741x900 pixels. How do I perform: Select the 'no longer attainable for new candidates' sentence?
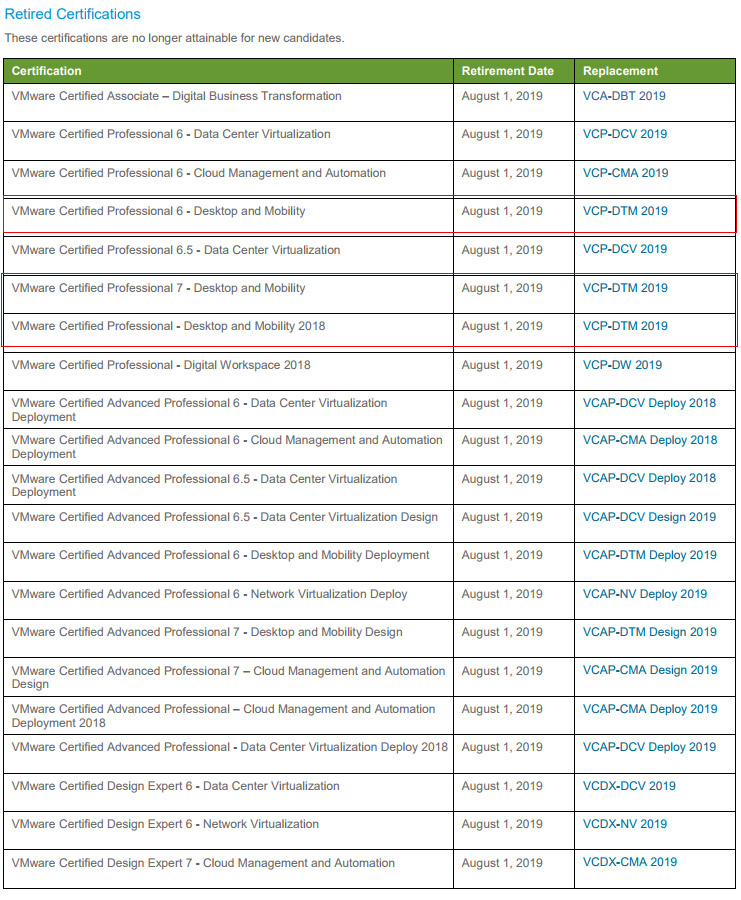(174, 38)
